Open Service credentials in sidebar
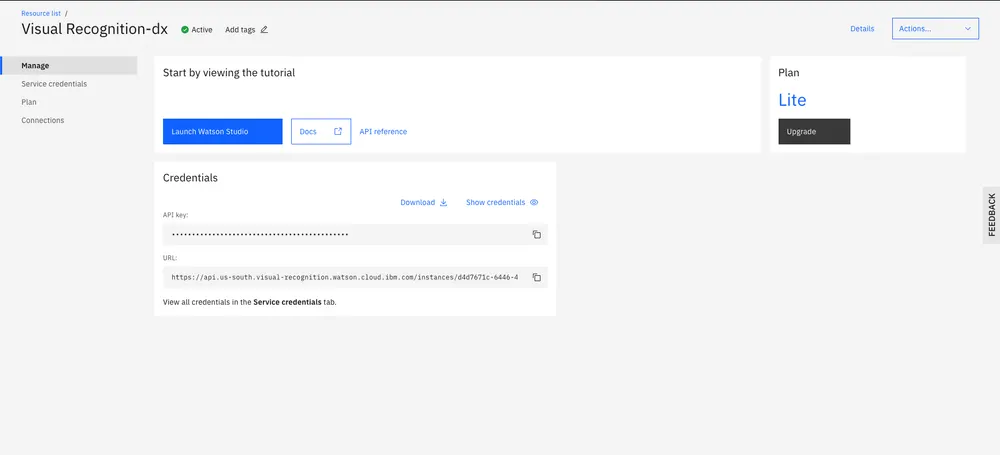 click(54, 84)
